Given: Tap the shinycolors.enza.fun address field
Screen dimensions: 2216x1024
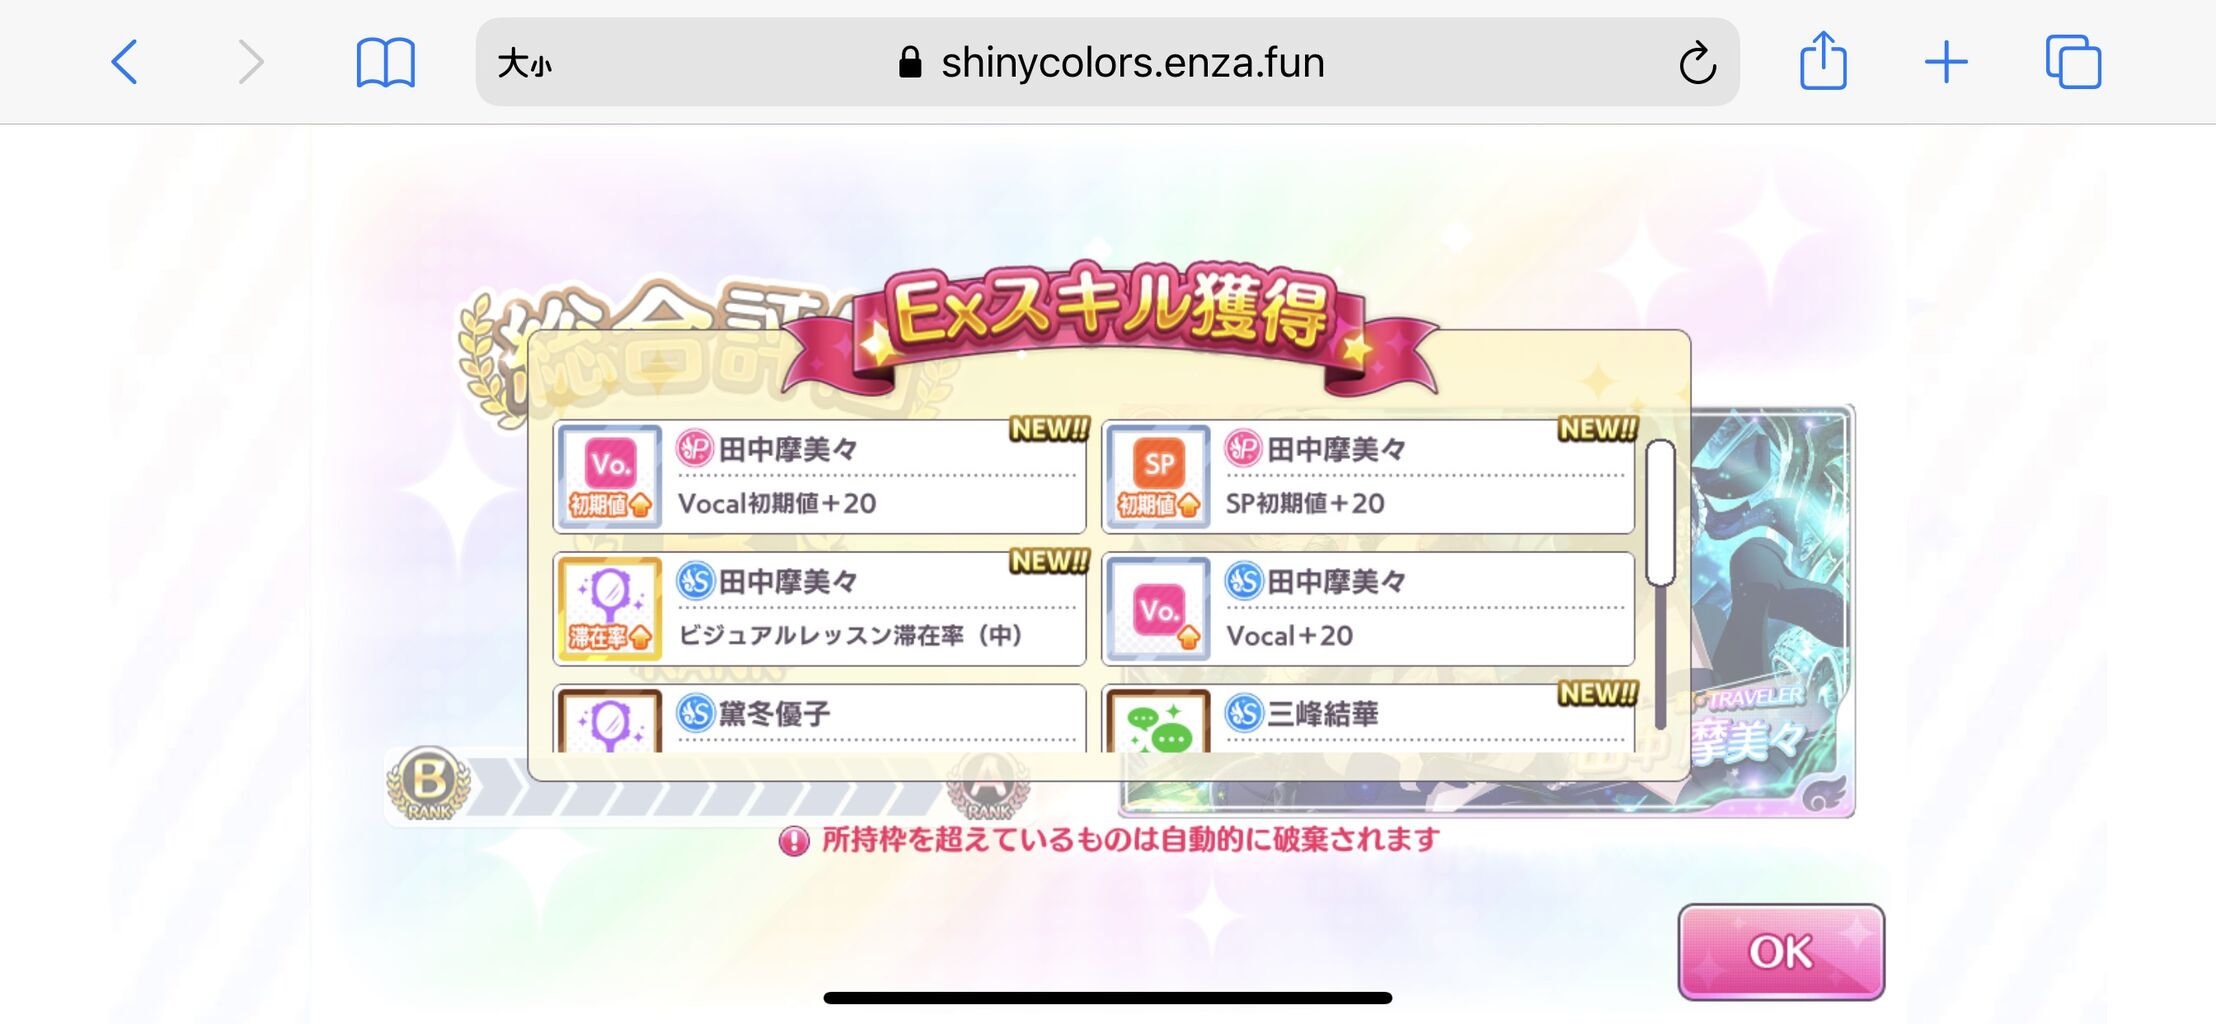Looking at the screenshot, I should [1107, 62].
